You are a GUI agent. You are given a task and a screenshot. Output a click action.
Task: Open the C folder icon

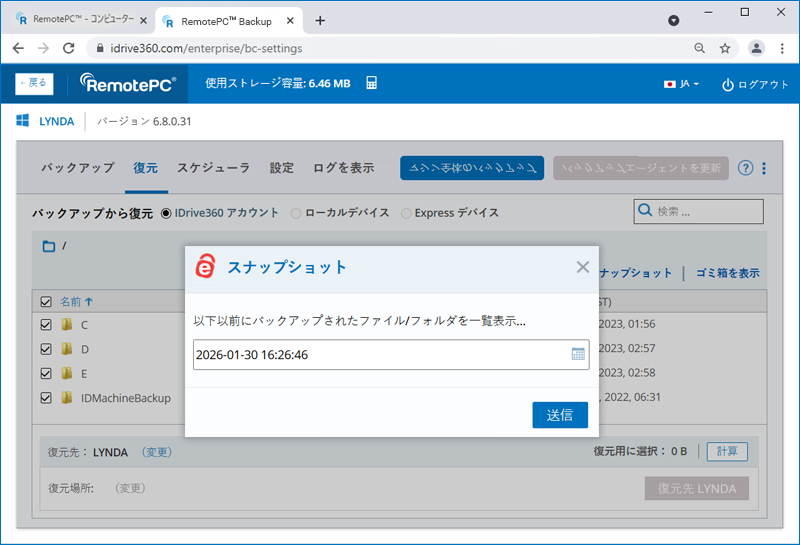click(x=66, y=325)
